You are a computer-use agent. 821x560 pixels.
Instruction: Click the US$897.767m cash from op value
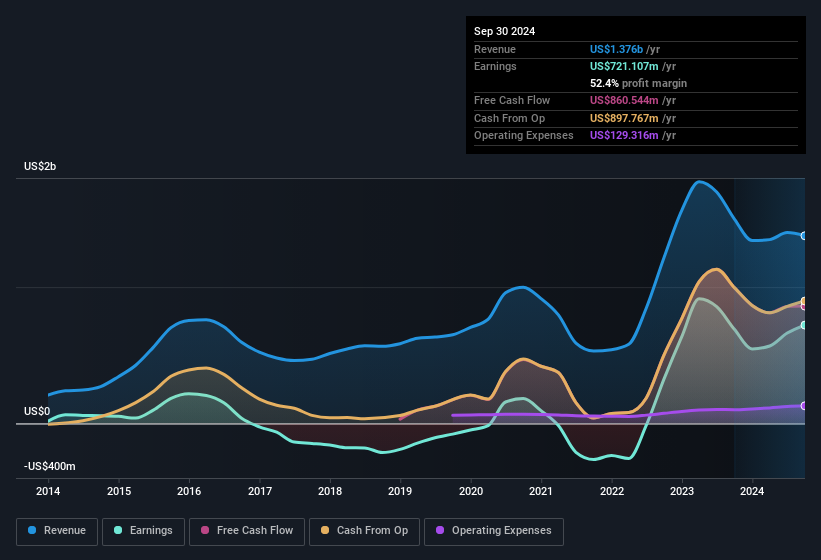click(x=624, y=118)
